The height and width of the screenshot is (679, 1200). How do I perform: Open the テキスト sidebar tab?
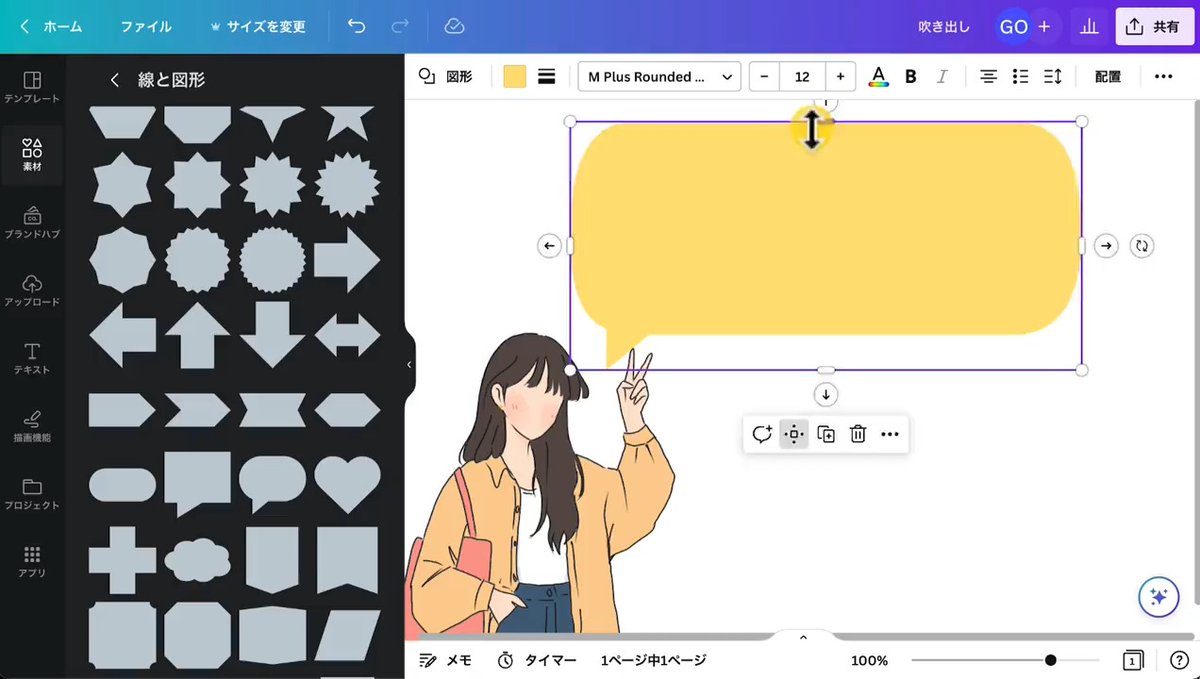[32, 358]
